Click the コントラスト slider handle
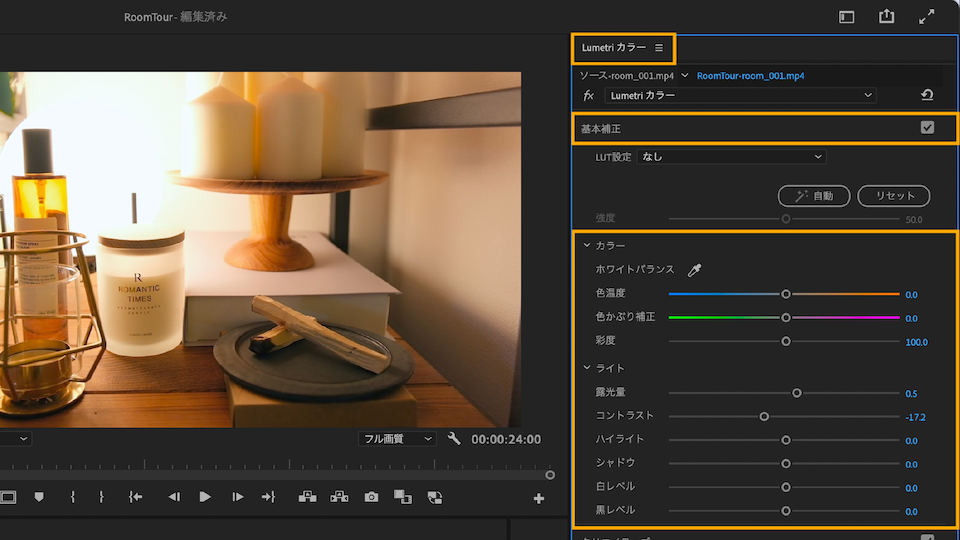Screen dimensions: 960x540 click(x=764, y=417)
